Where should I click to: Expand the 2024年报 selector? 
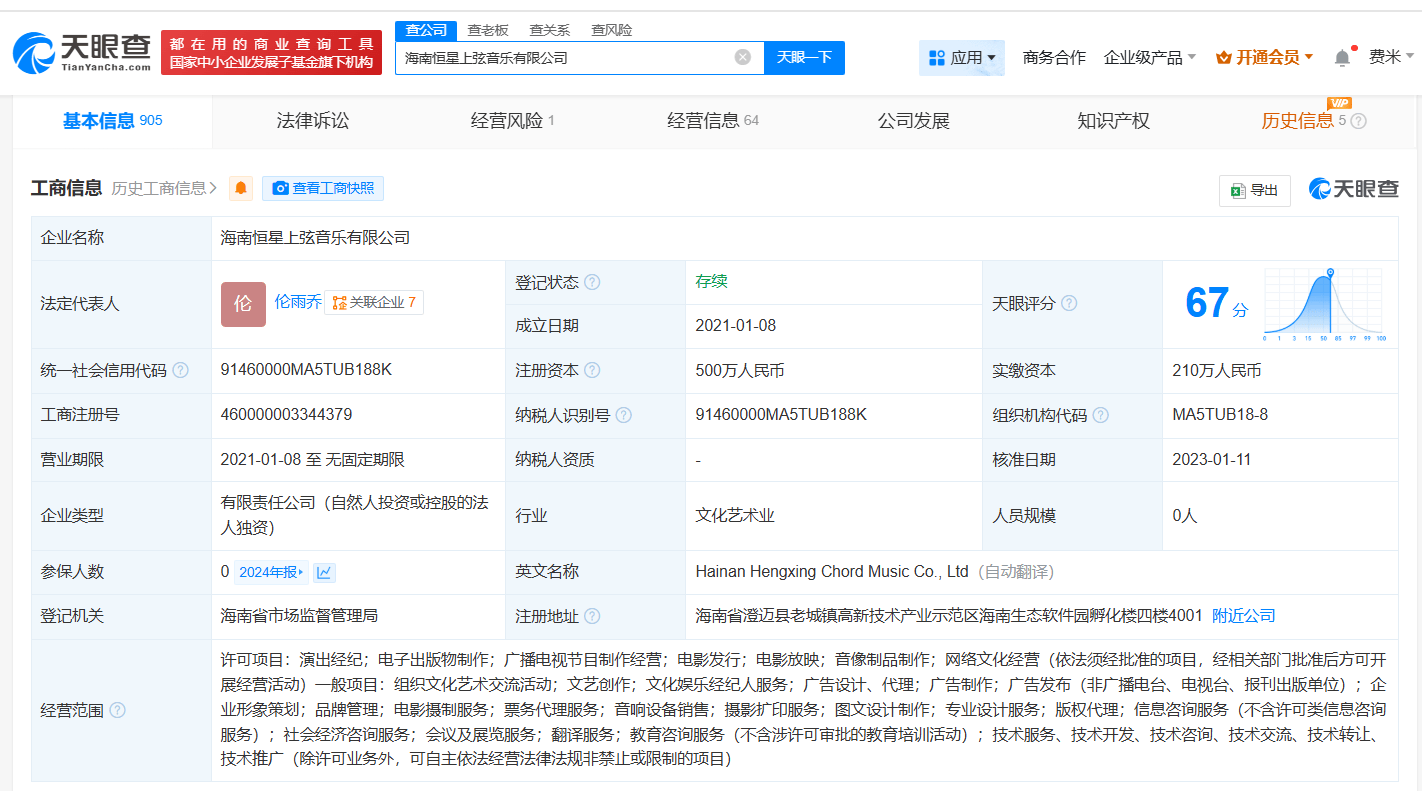tap(271, 572)
